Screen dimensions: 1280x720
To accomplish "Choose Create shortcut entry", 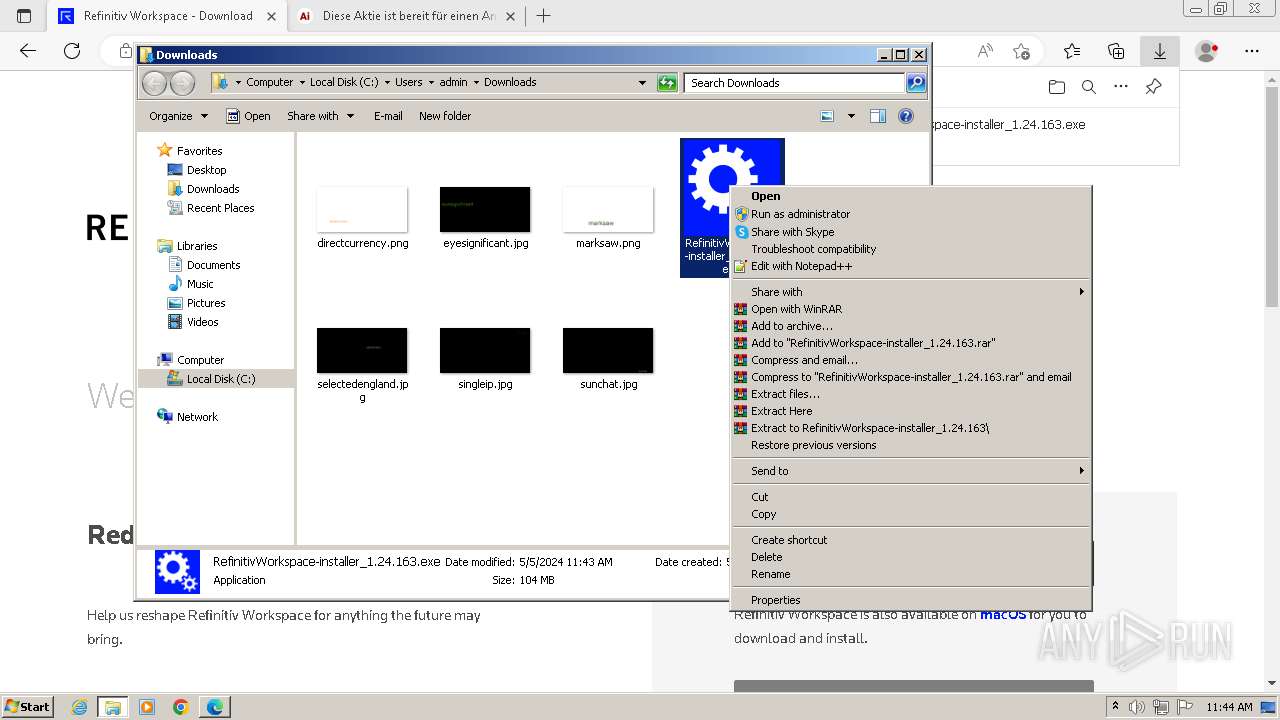I will (911, 540).
